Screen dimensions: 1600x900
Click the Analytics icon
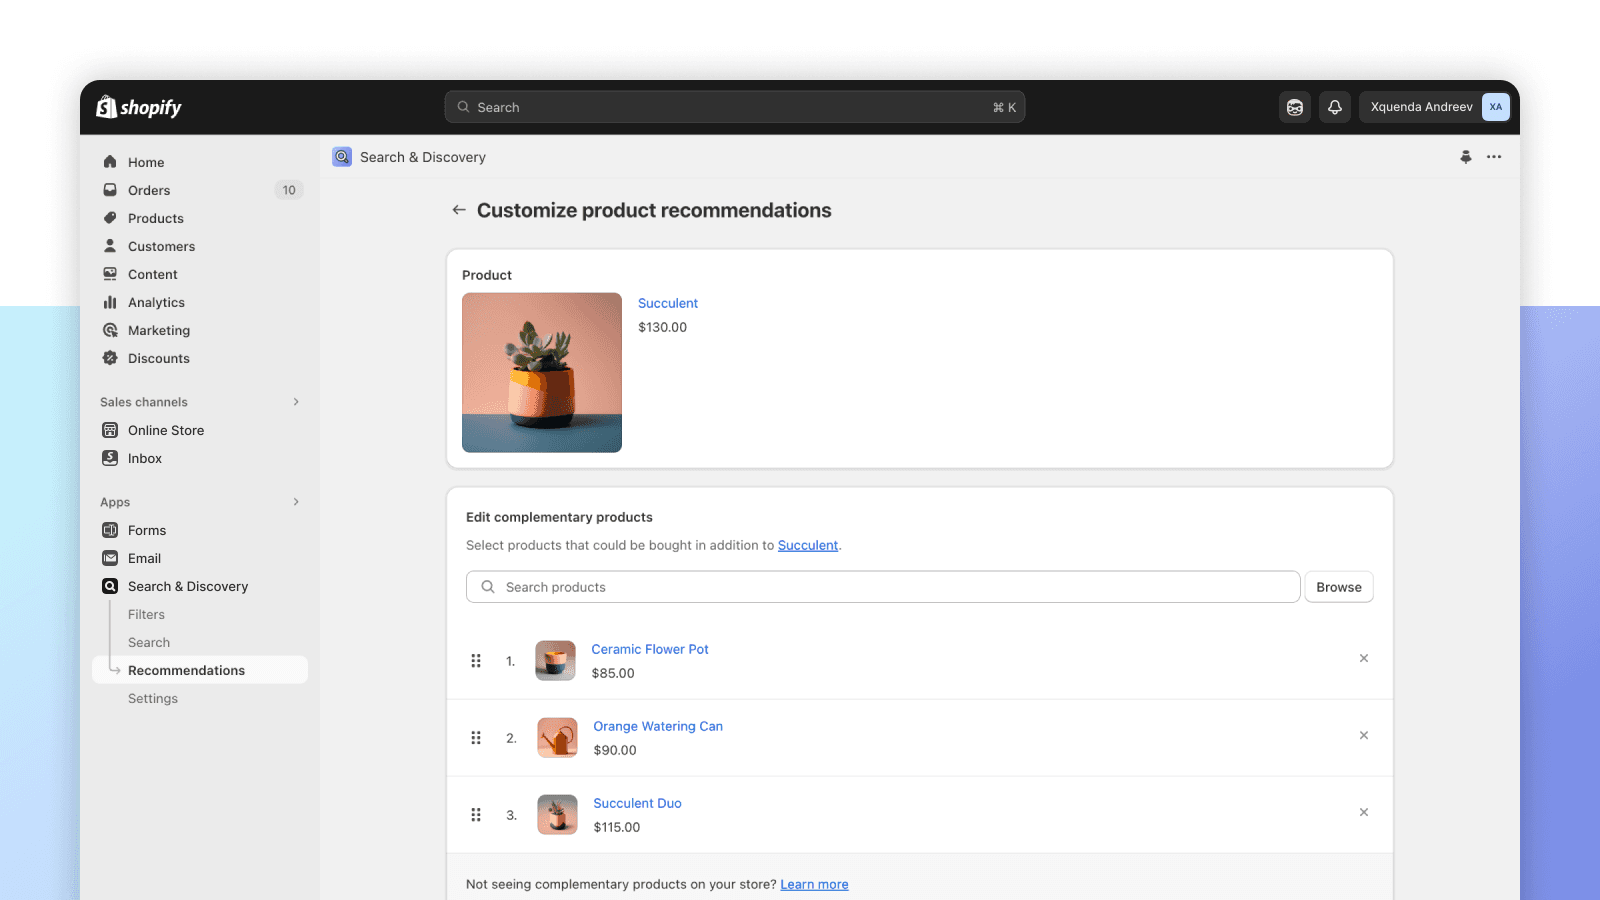(110, 302)
